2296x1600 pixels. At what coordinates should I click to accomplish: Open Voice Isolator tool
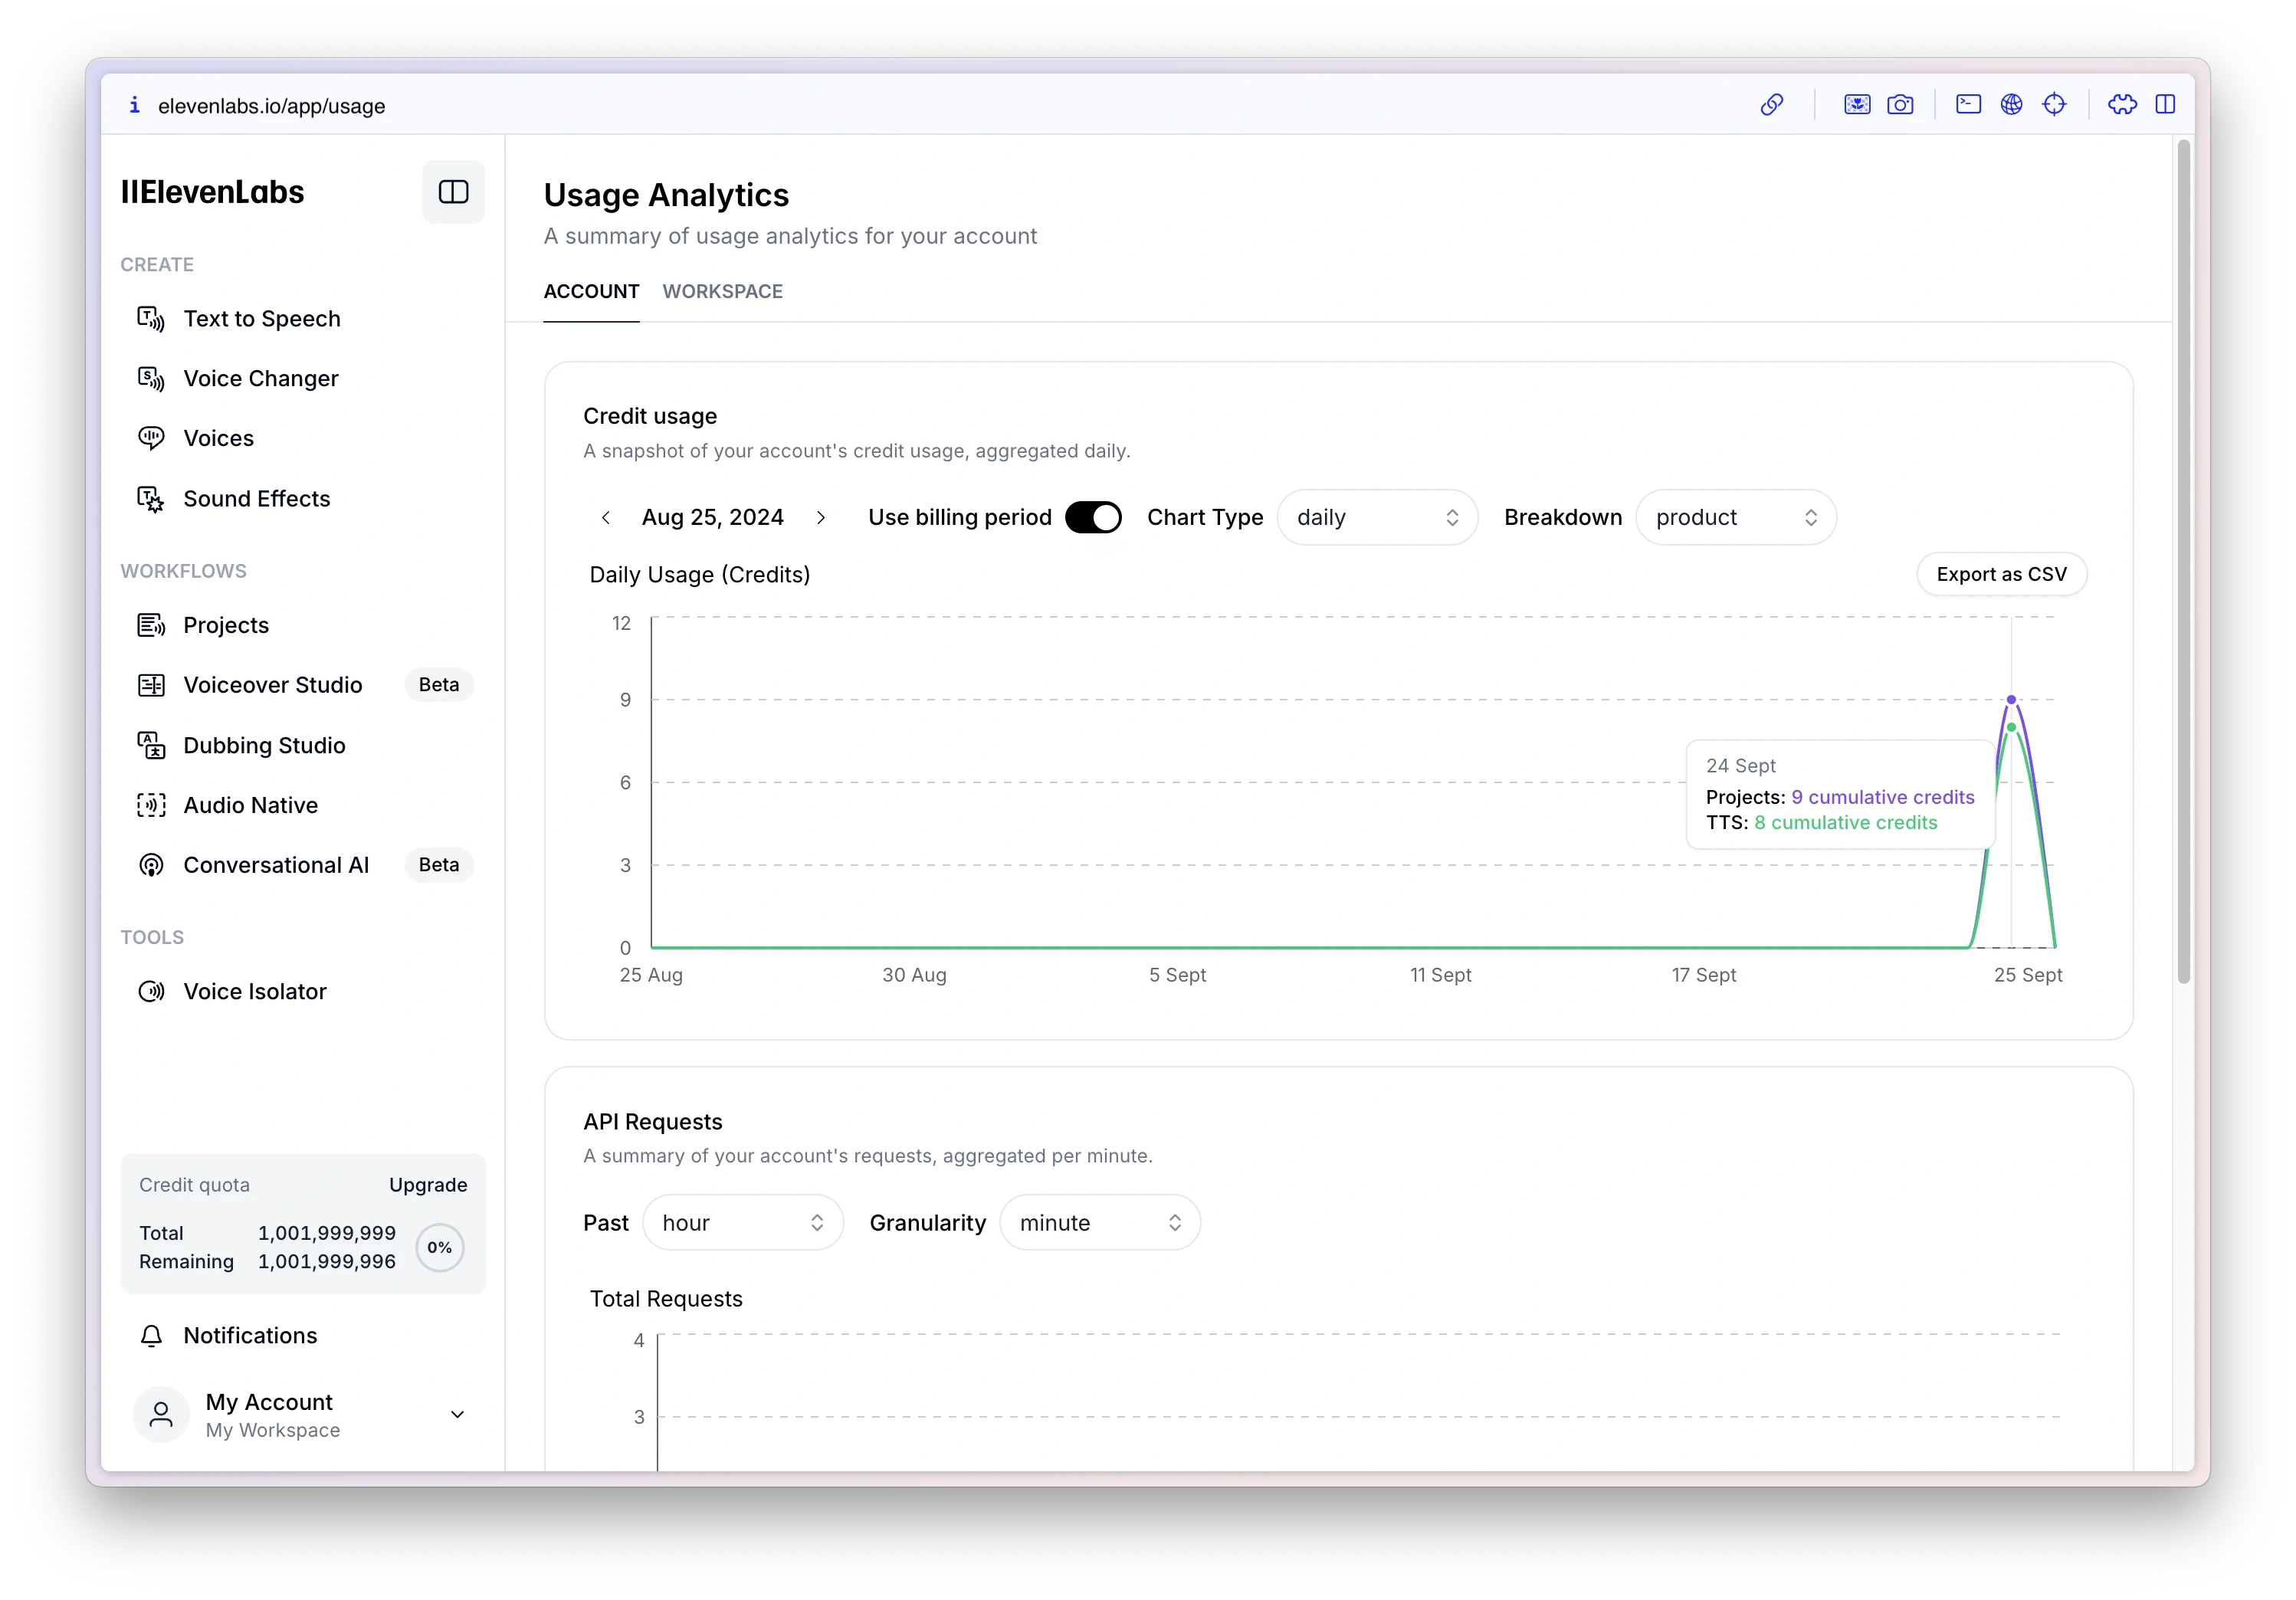[255, 991]
